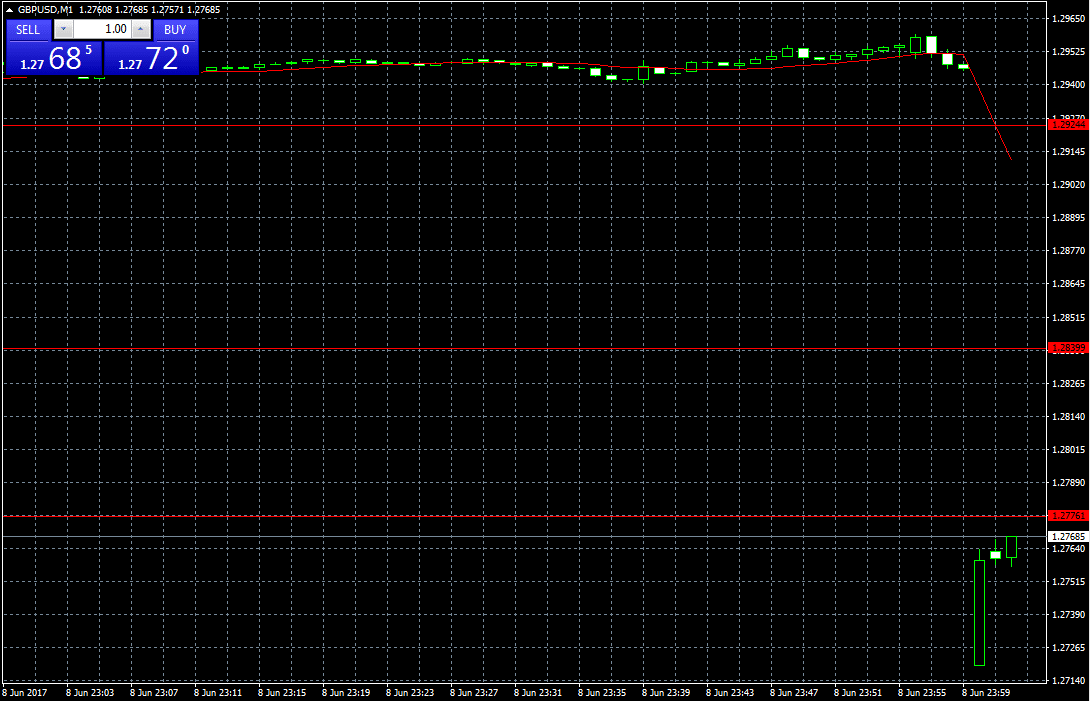Click current price label 1.27685
Screen dimensions: 1091x701
pyautogui.click(x=1068, y=537)
